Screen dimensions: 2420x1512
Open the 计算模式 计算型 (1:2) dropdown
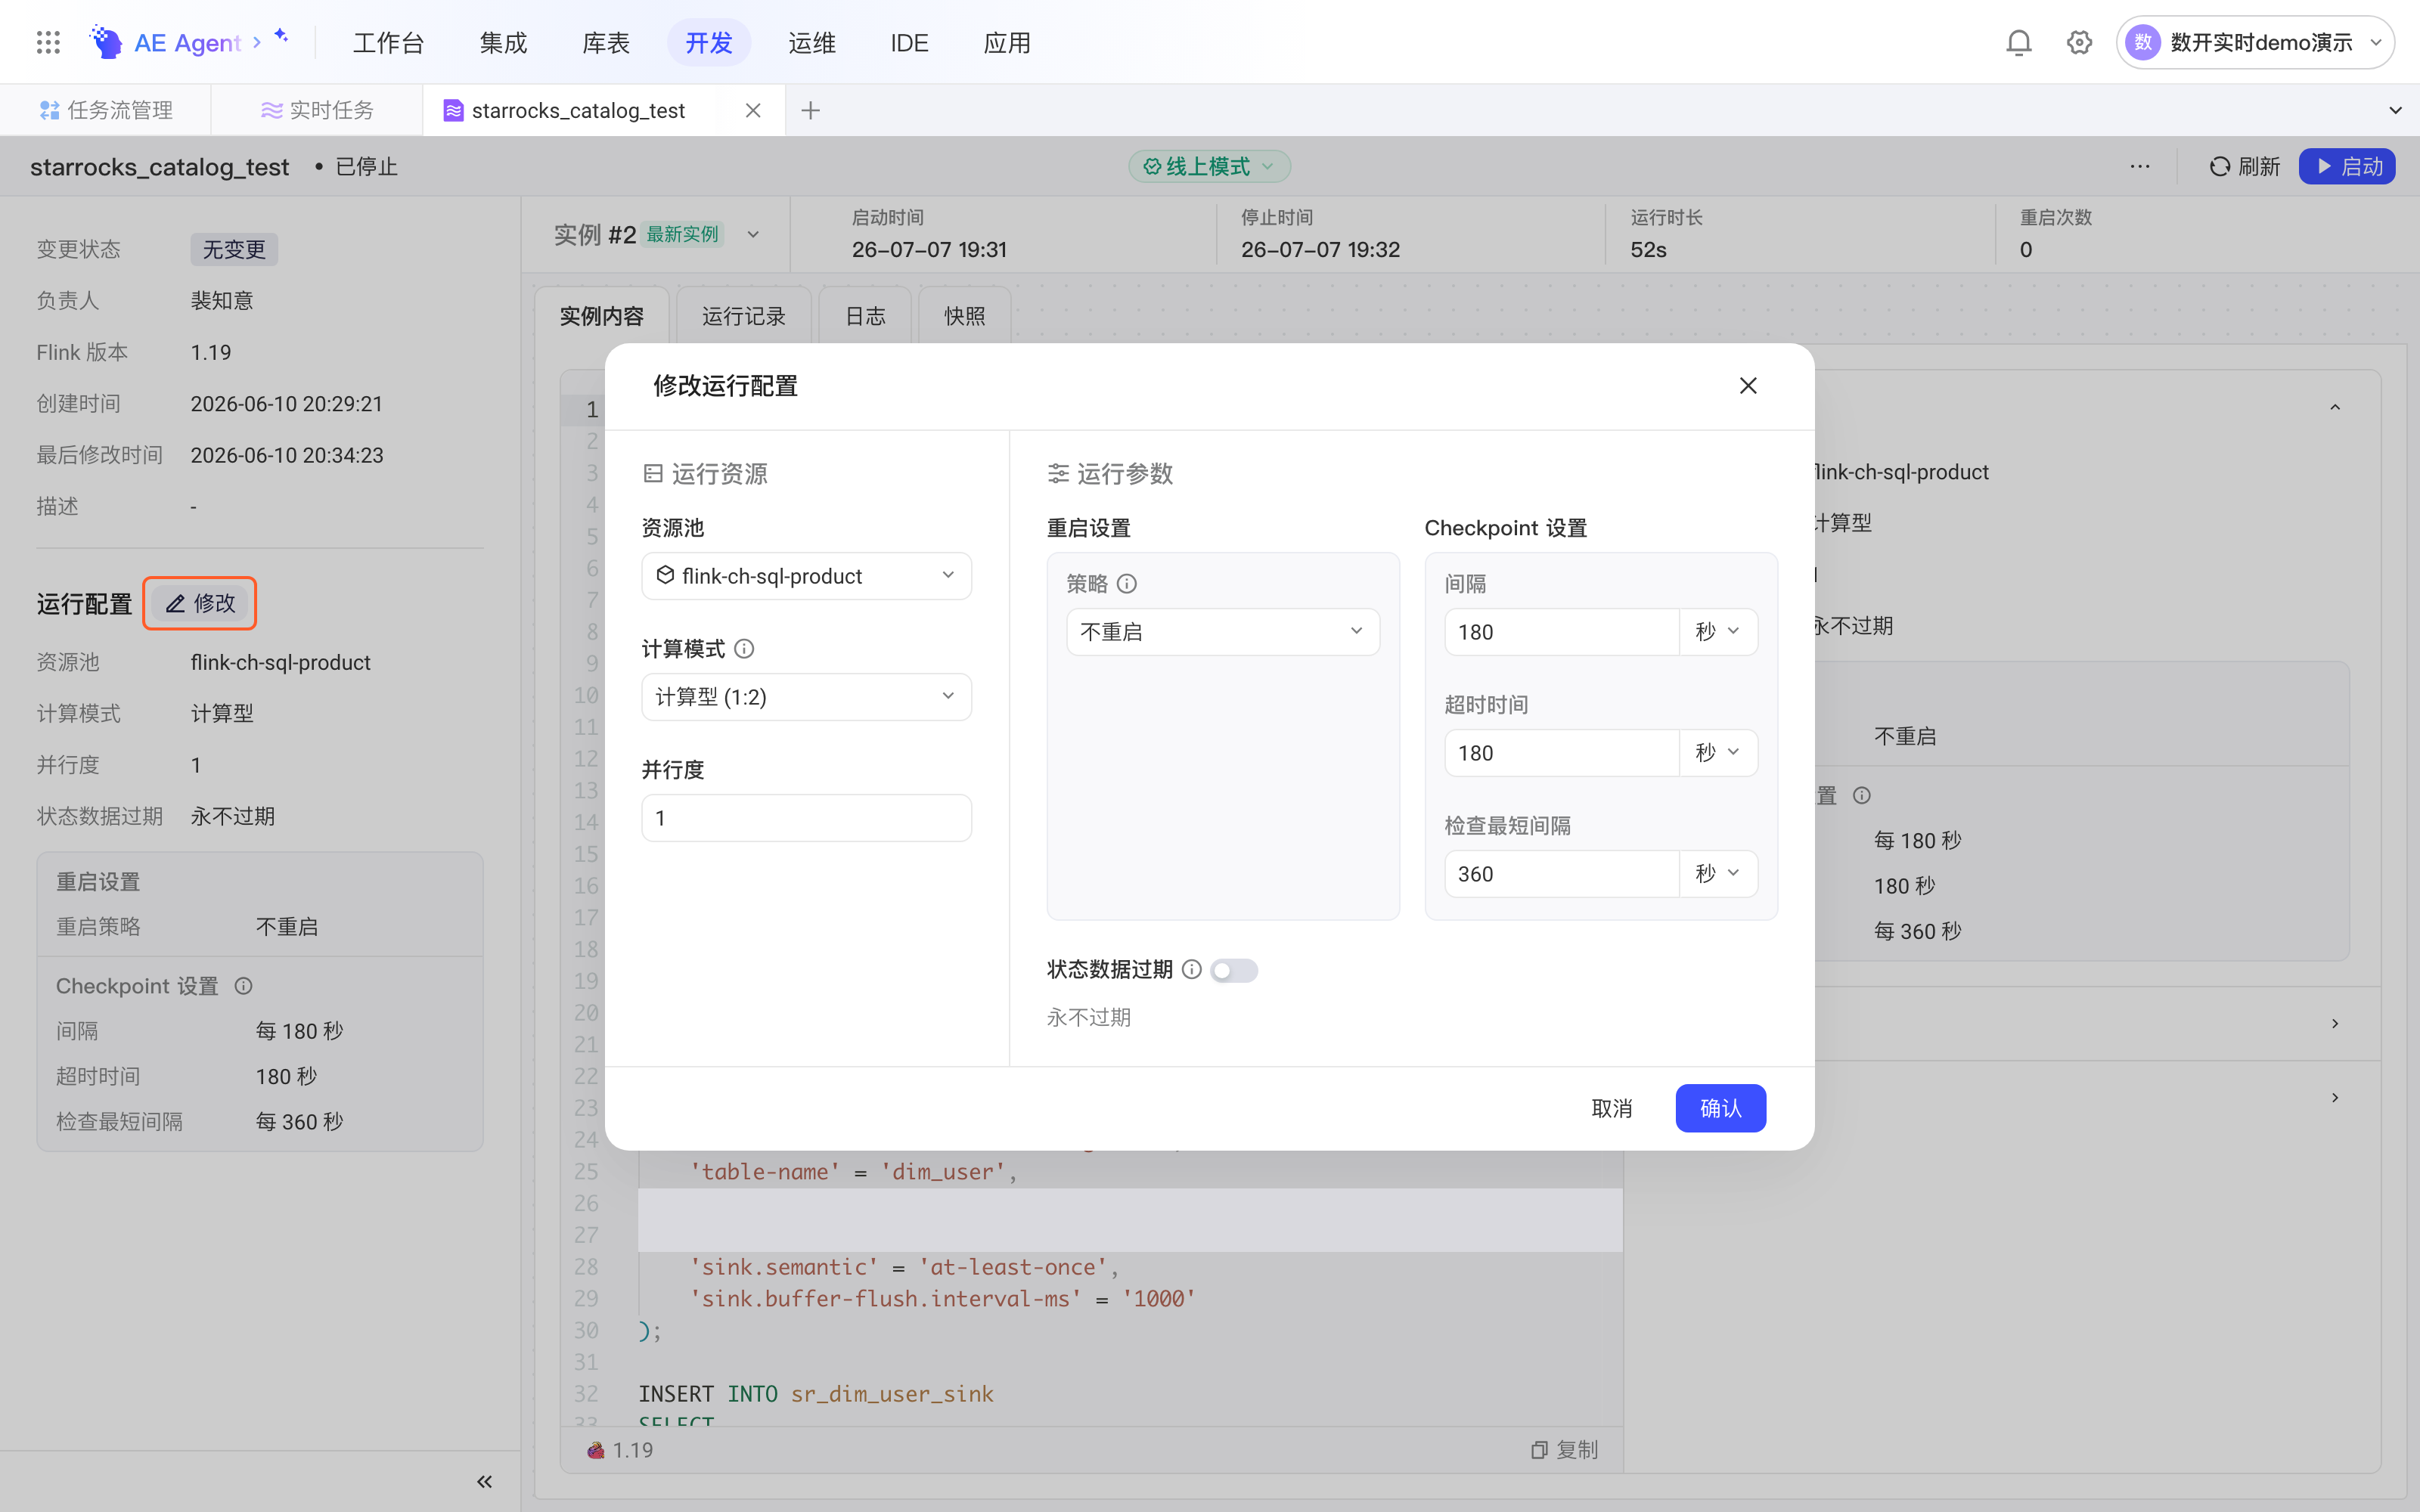806,697
